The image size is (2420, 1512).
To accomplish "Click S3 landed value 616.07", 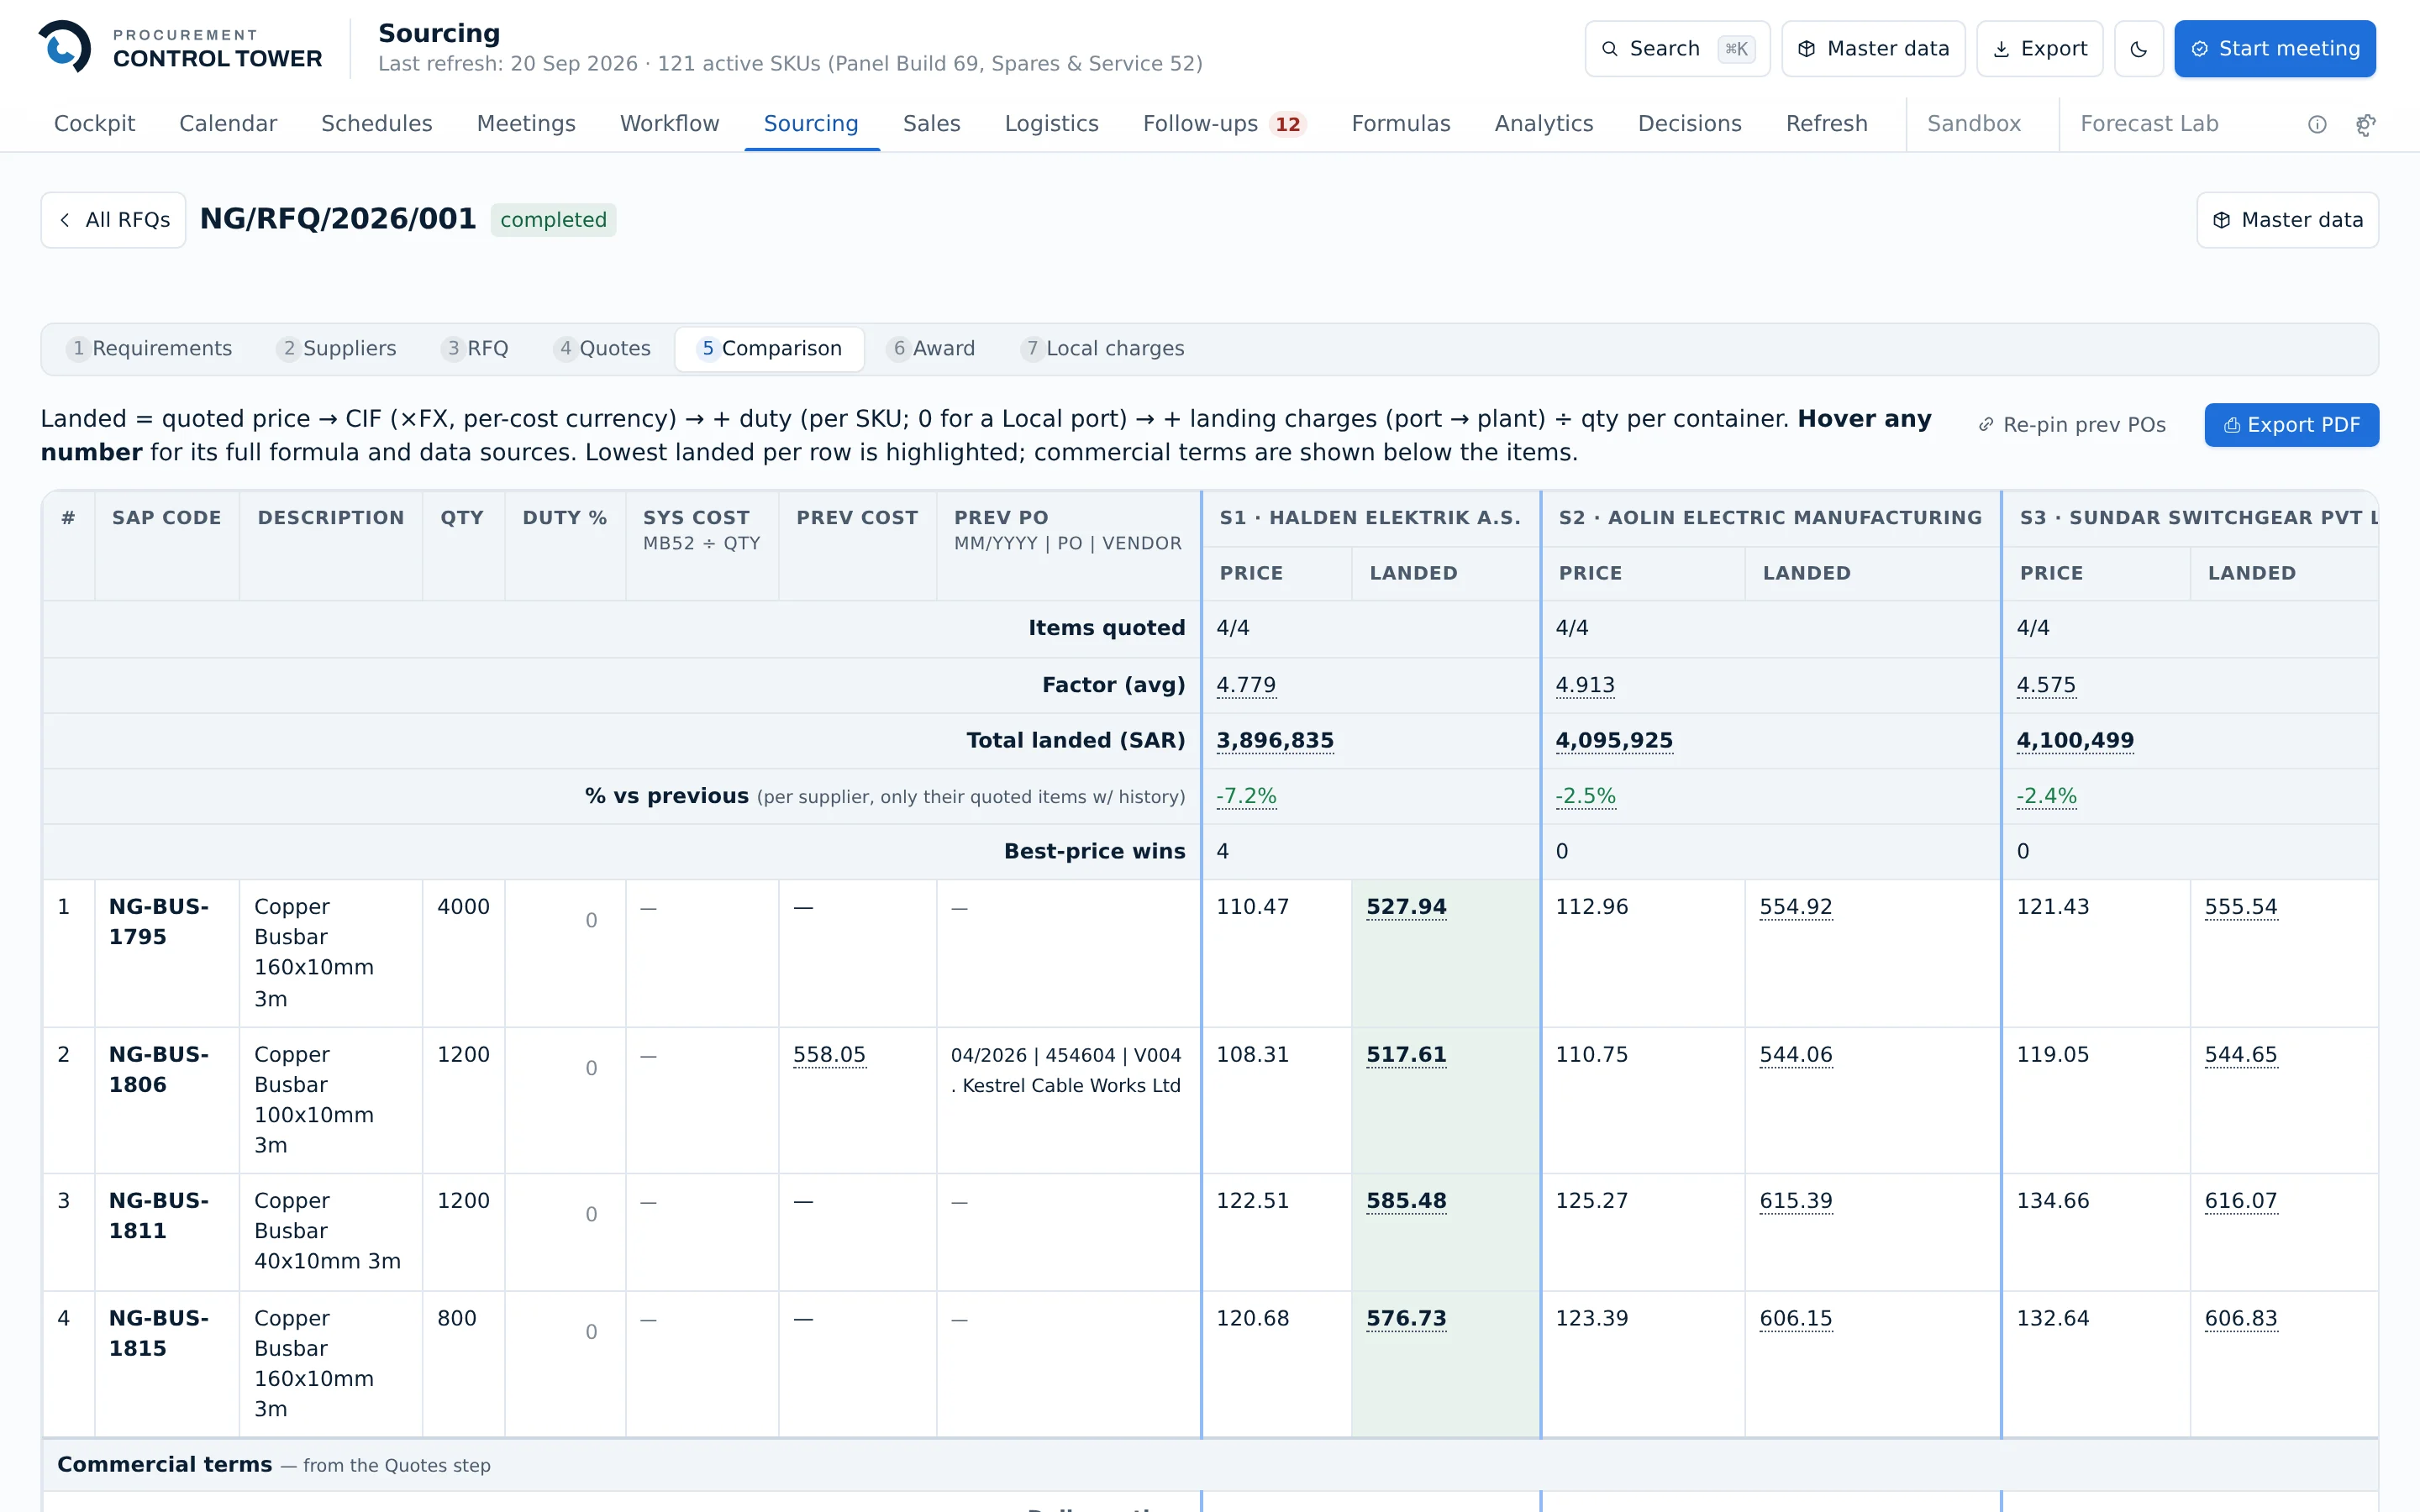I will pos(2241,1201).
